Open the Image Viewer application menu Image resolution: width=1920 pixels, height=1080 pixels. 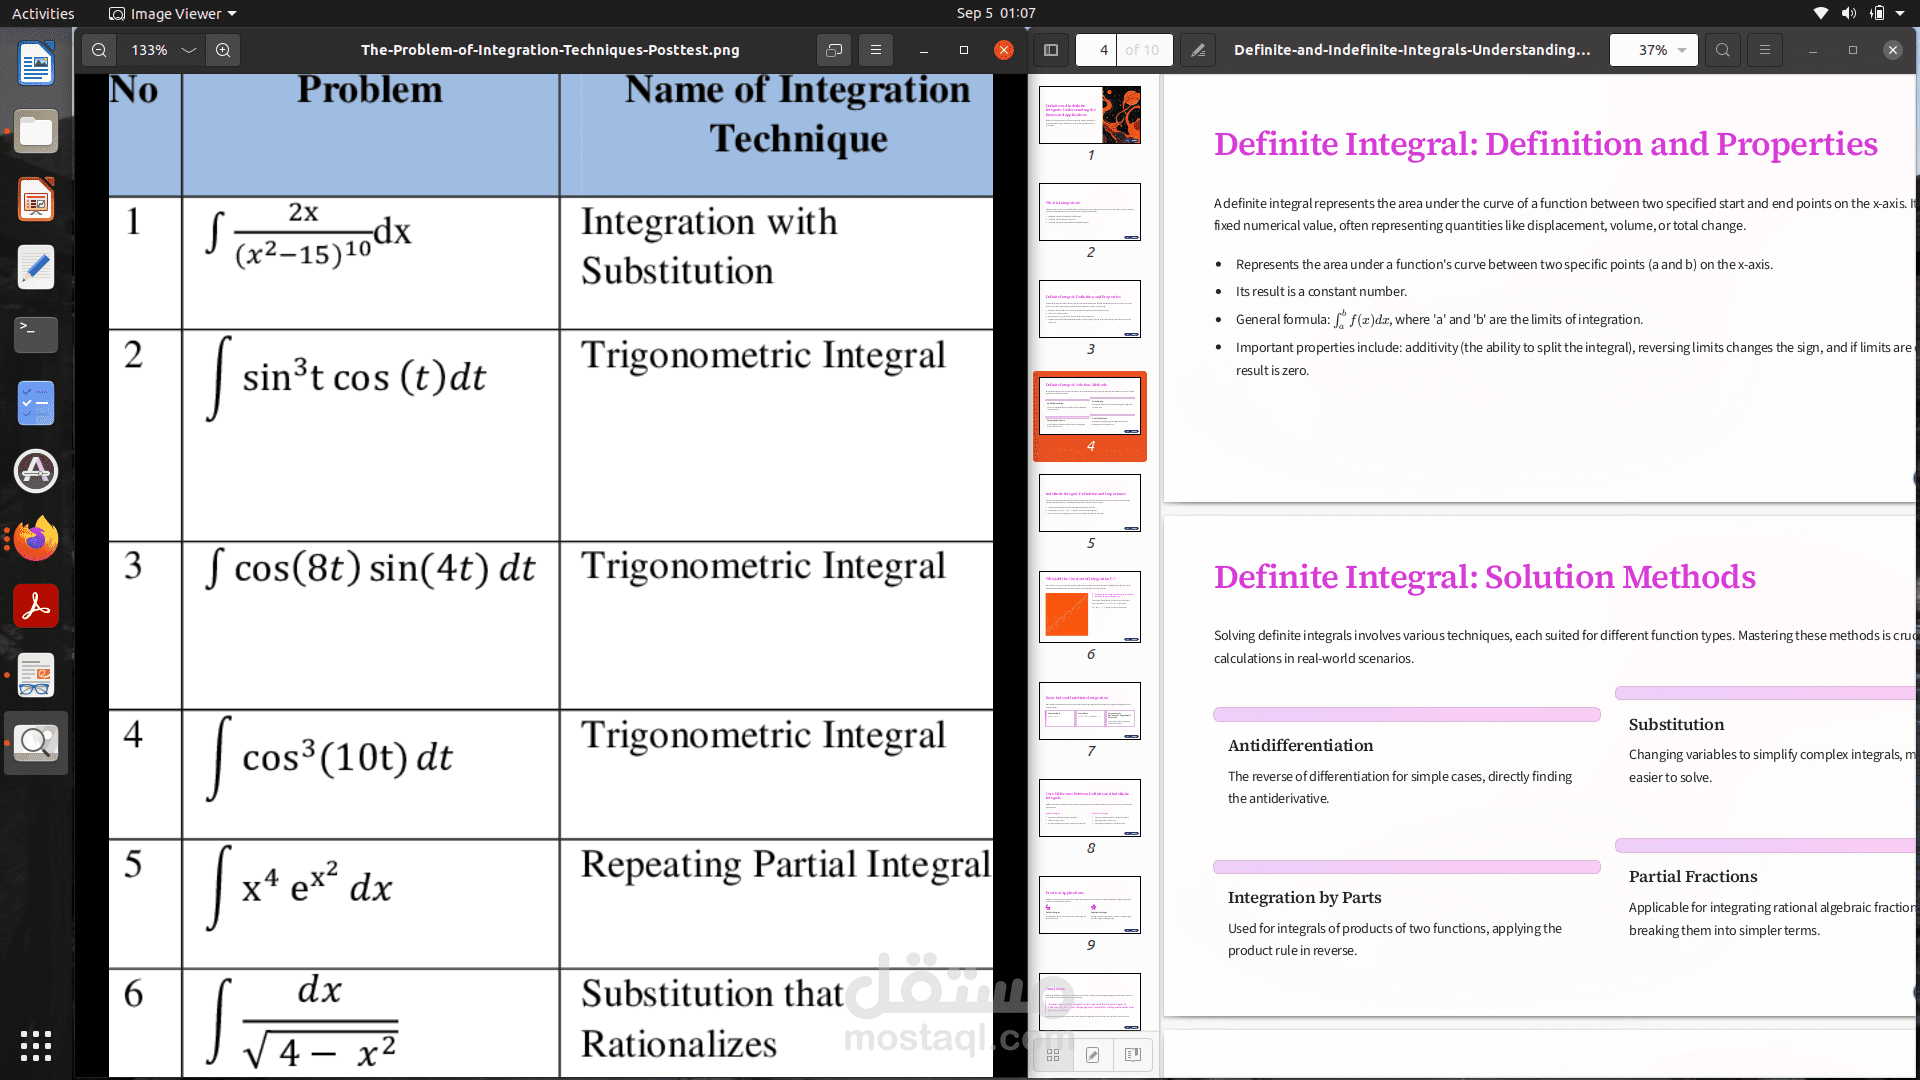tap(172, 13)
